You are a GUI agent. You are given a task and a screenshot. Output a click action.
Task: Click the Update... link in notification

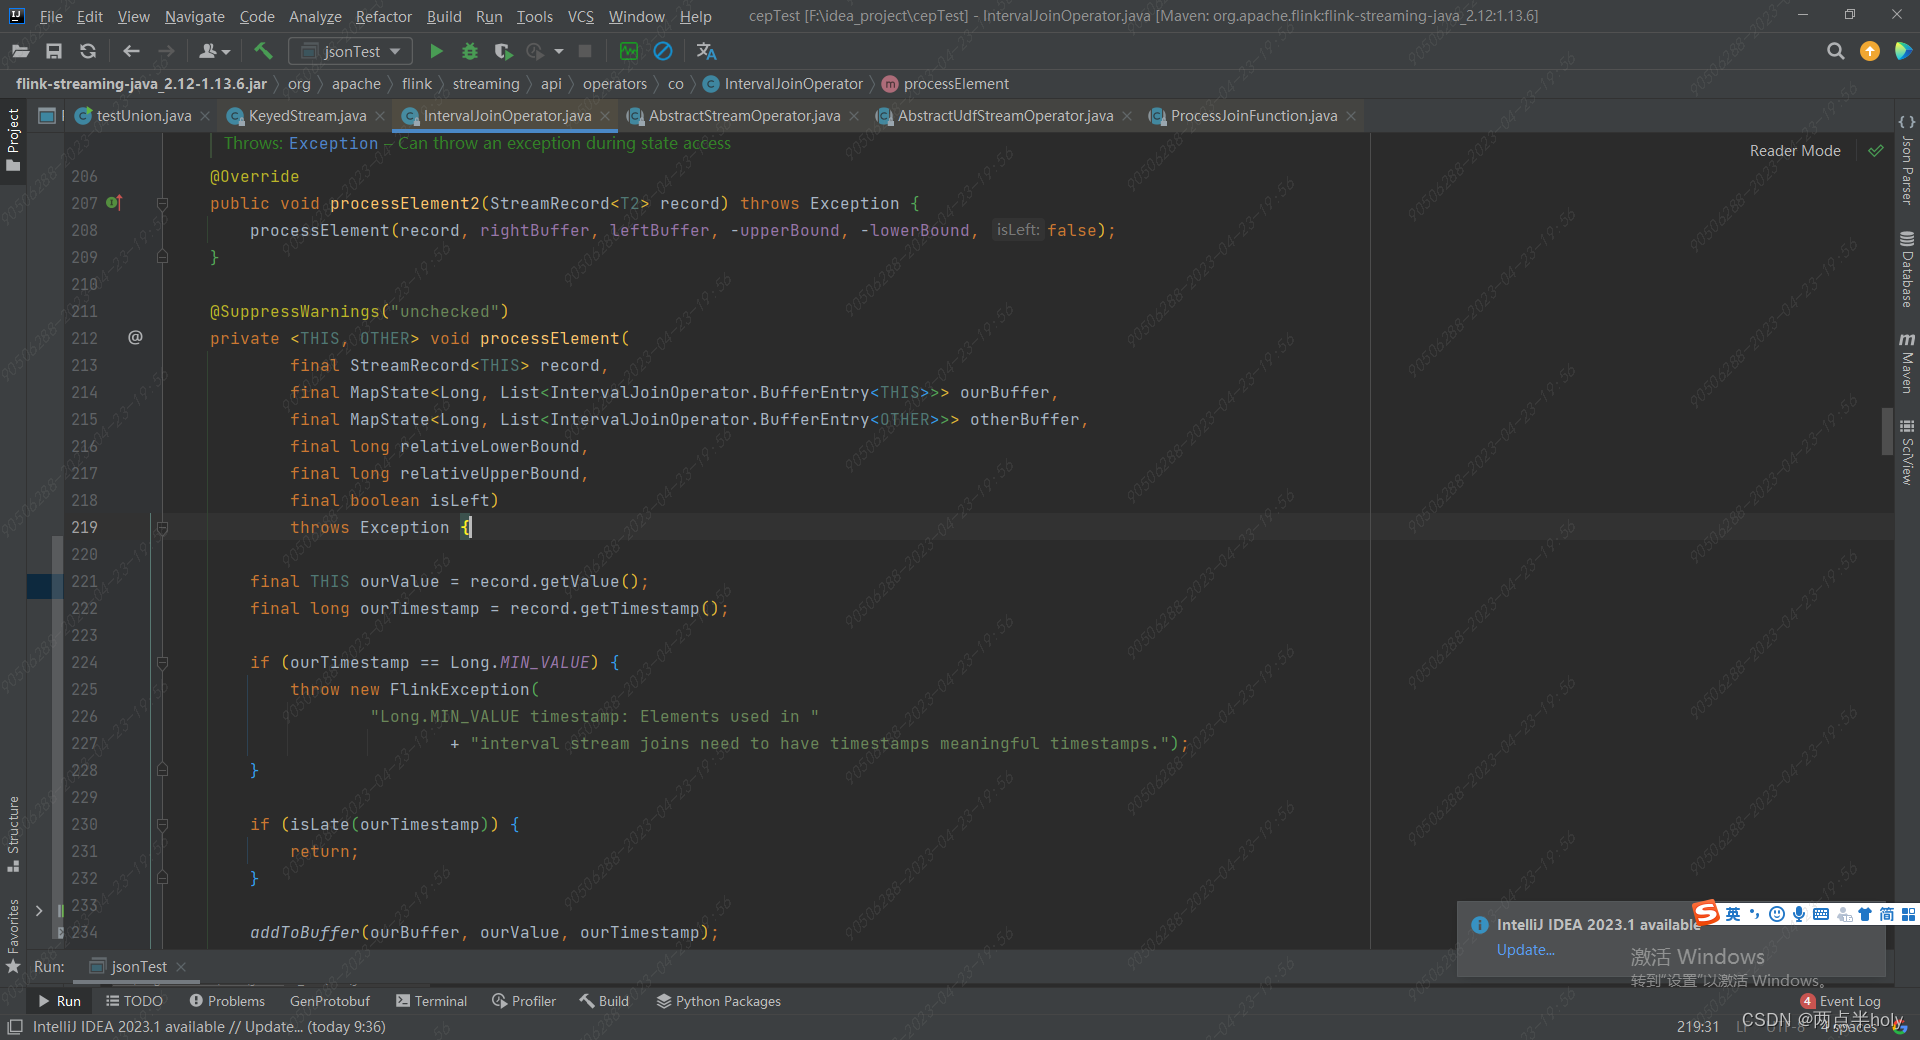click(1525, 950)
